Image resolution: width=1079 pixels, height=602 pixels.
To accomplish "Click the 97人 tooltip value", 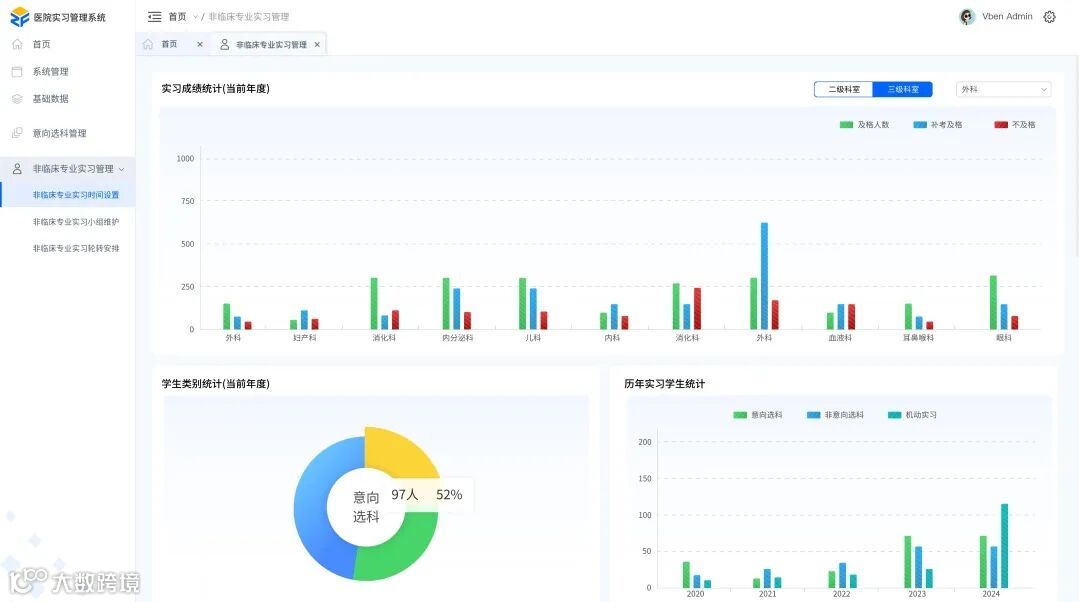I will 405,495.
